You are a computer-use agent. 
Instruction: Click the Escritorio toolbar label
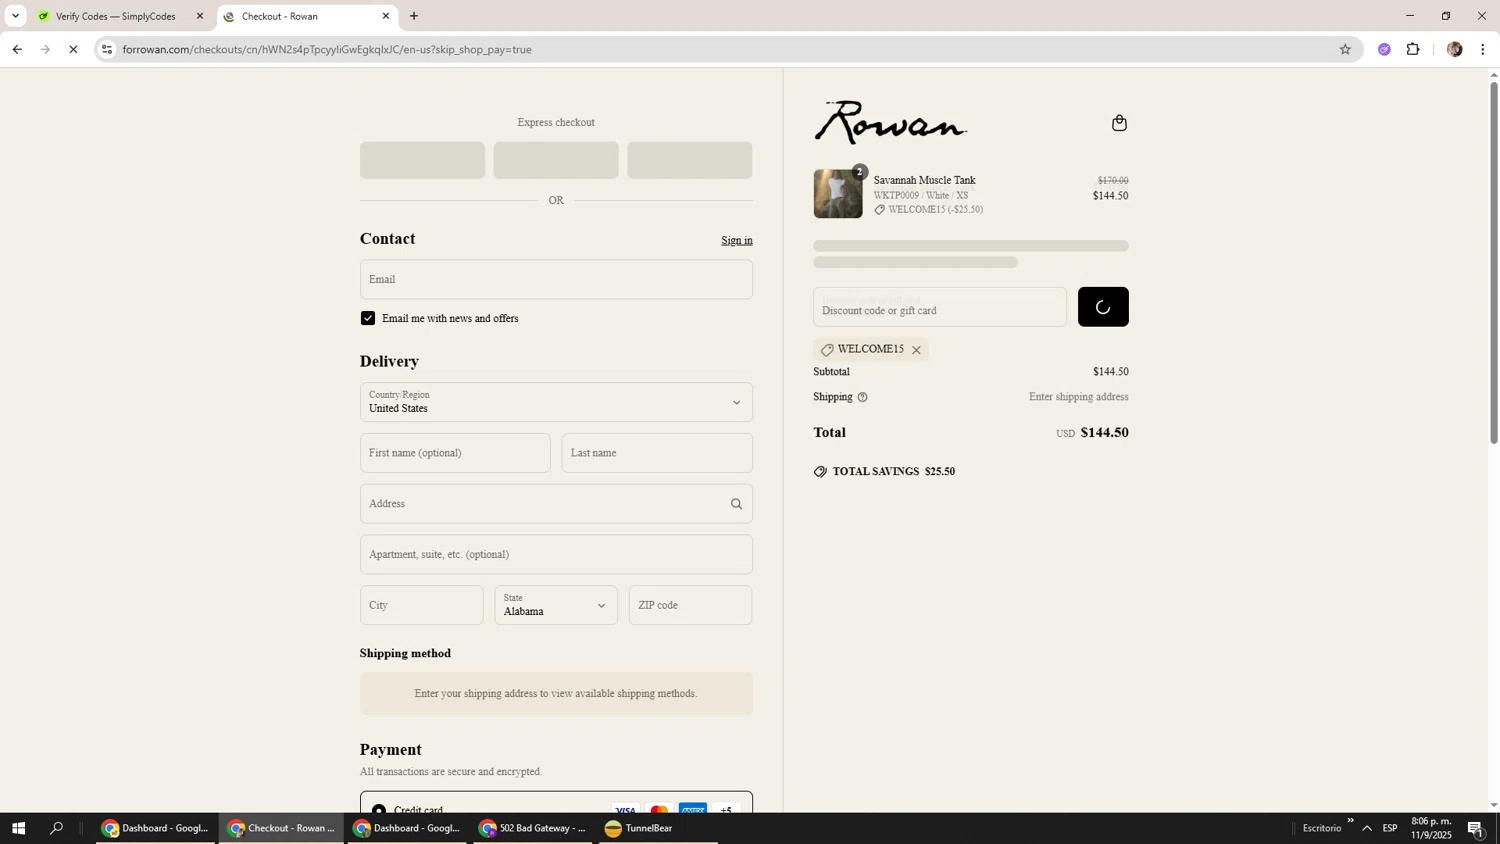click(x=1322, y=828)
